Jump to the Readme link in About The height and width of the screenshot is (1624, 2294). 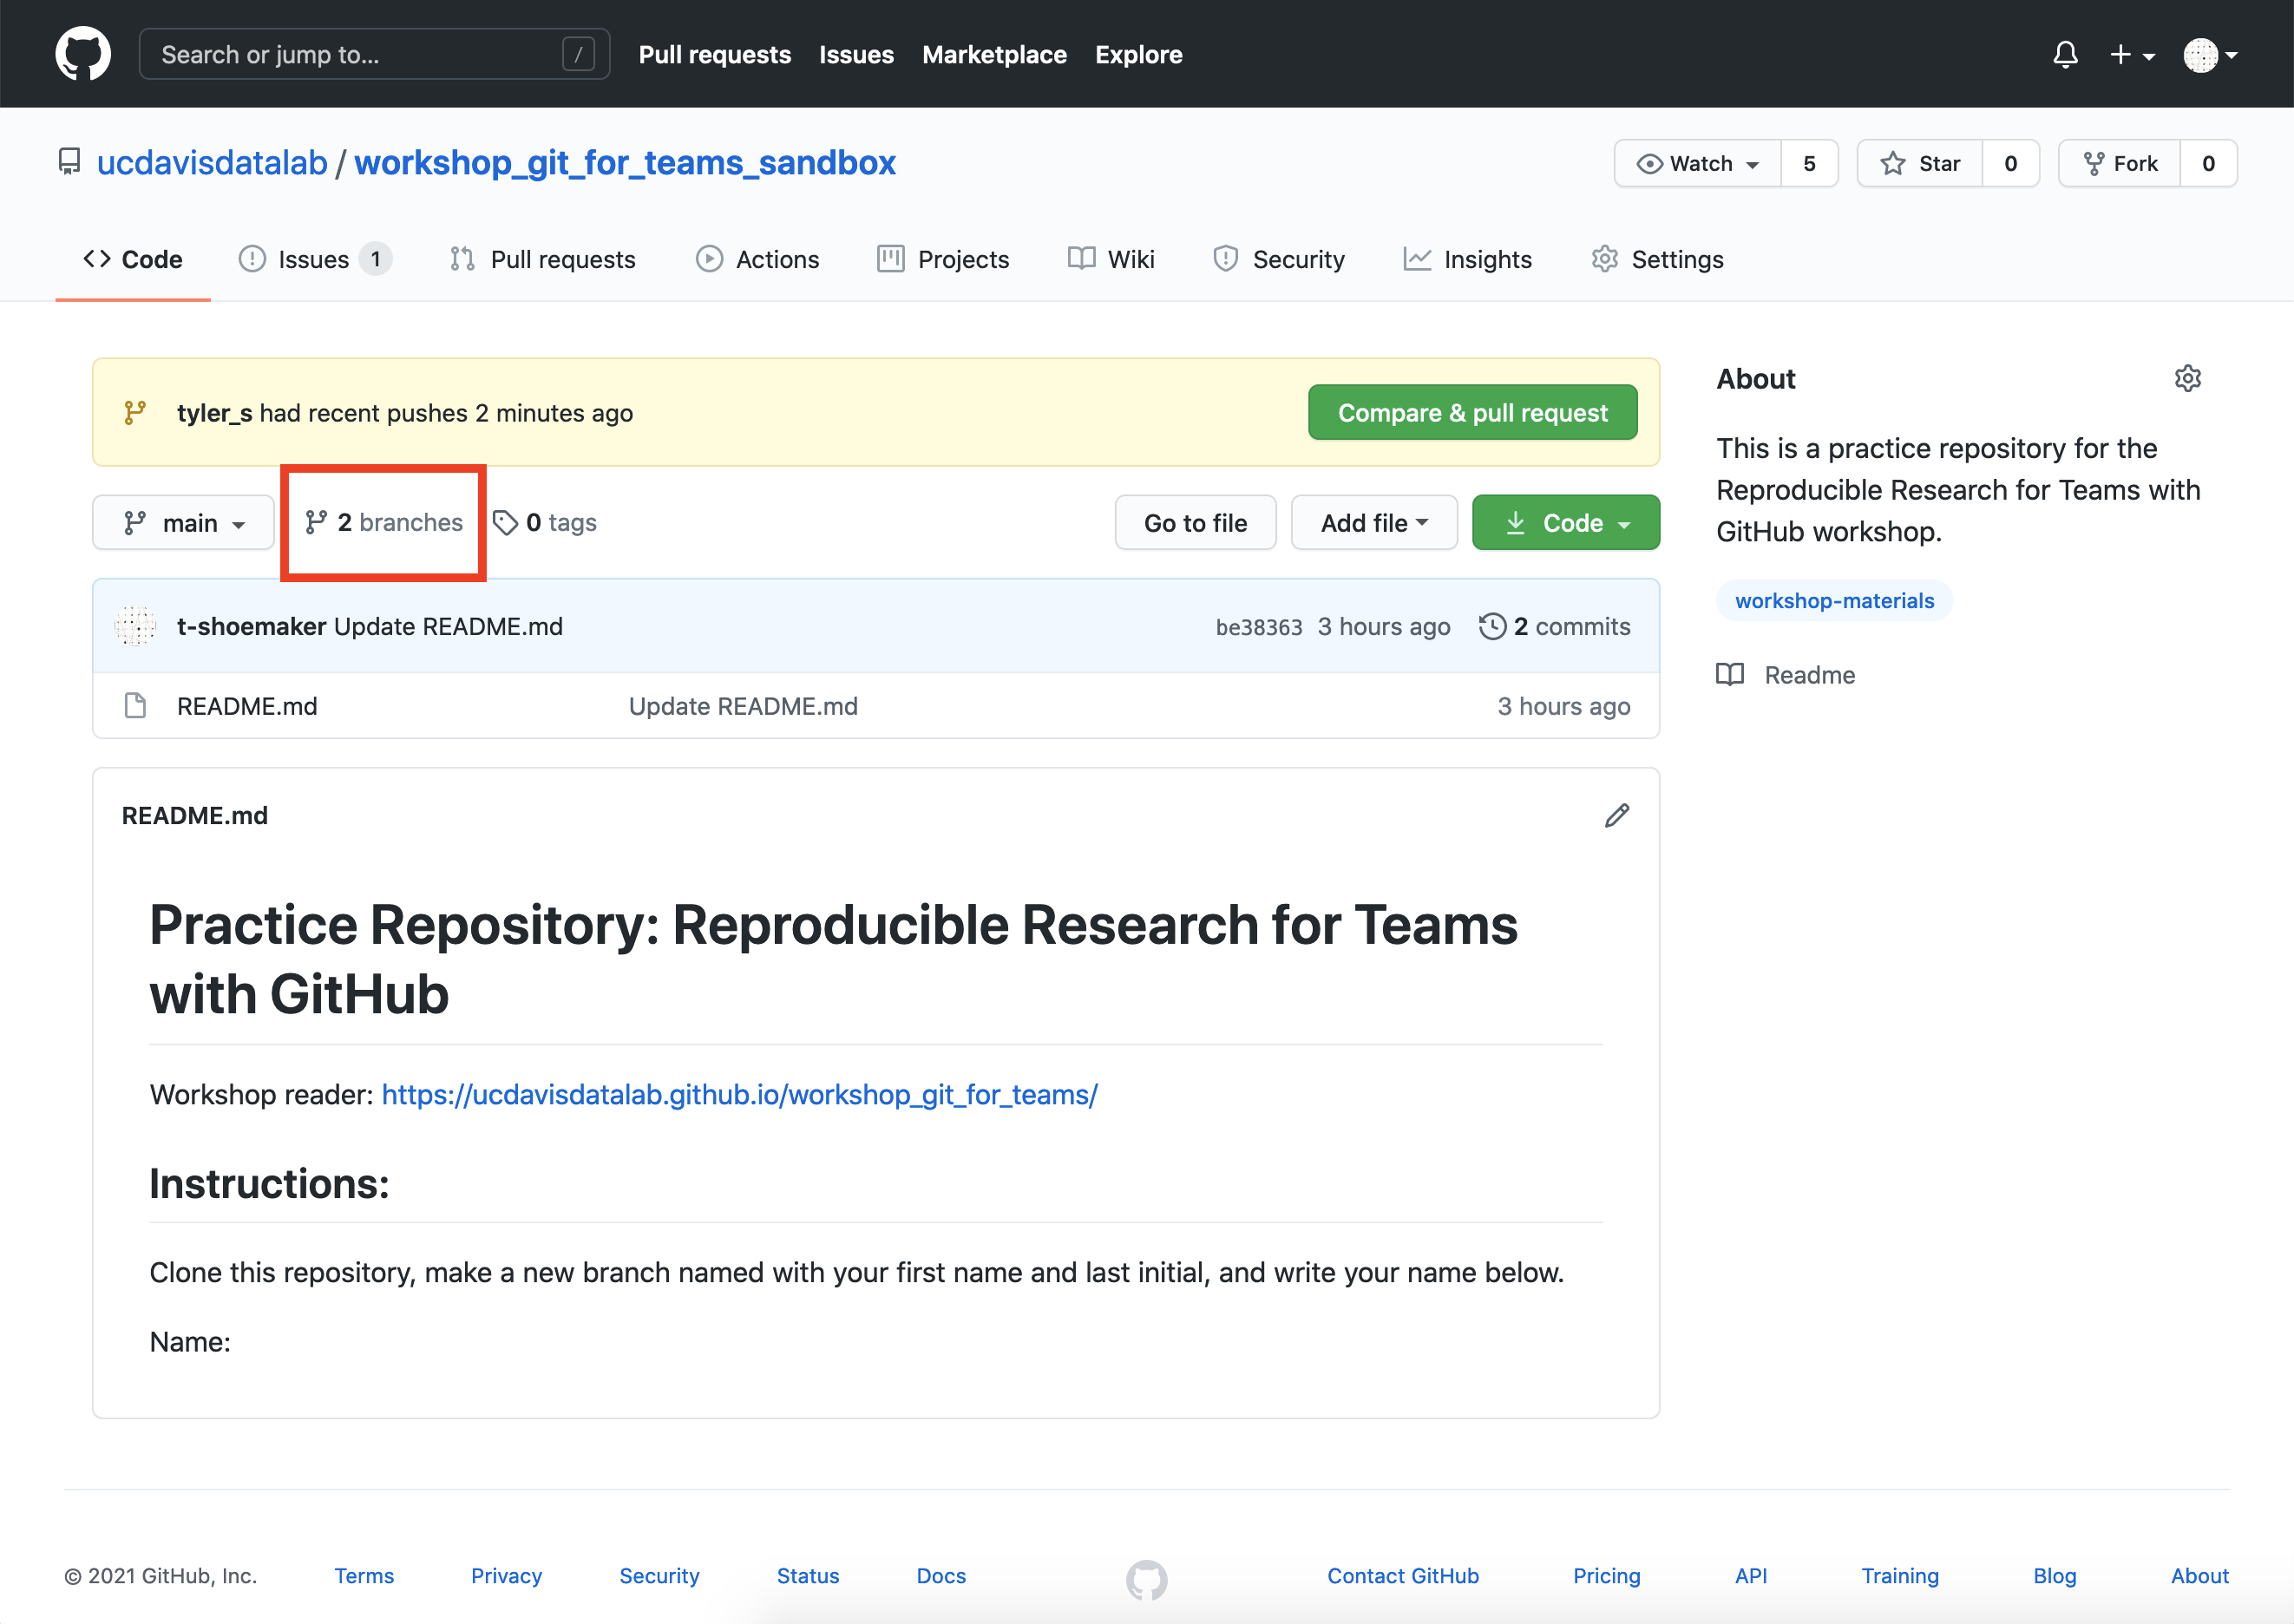pos(1786,675)
